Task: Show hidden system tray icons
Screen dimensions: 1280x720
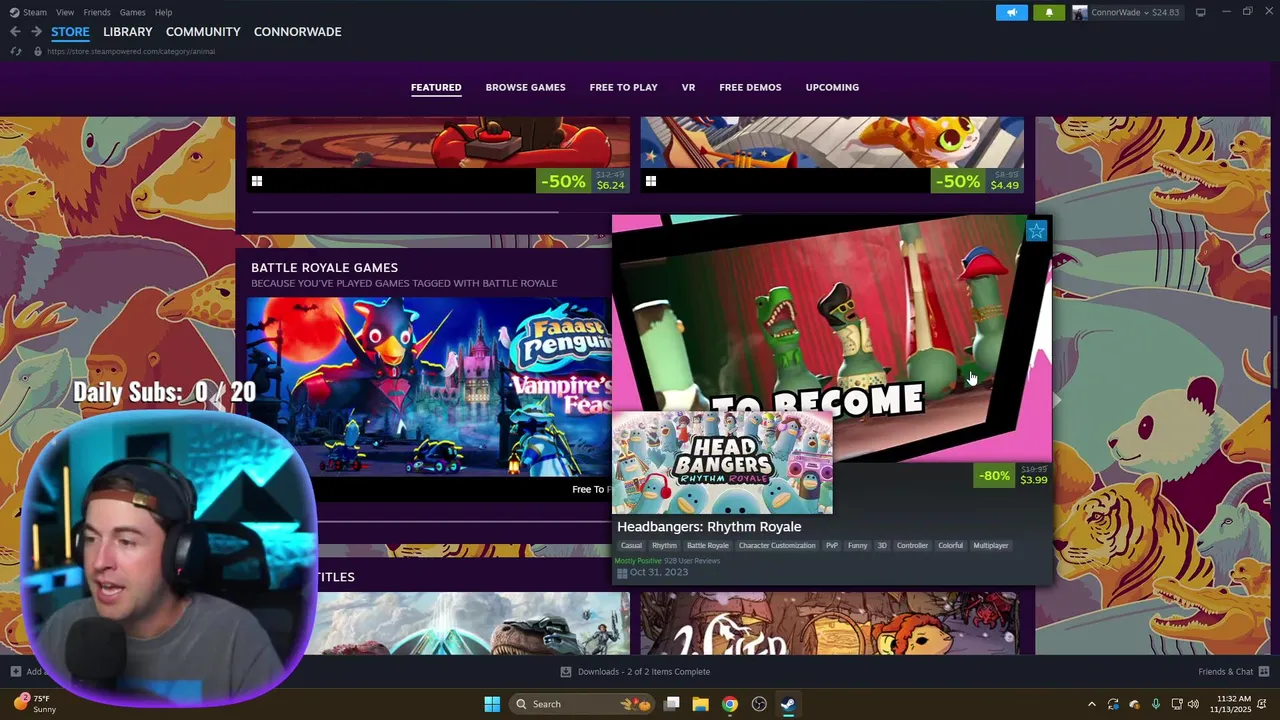Action: pos(1091,704)
